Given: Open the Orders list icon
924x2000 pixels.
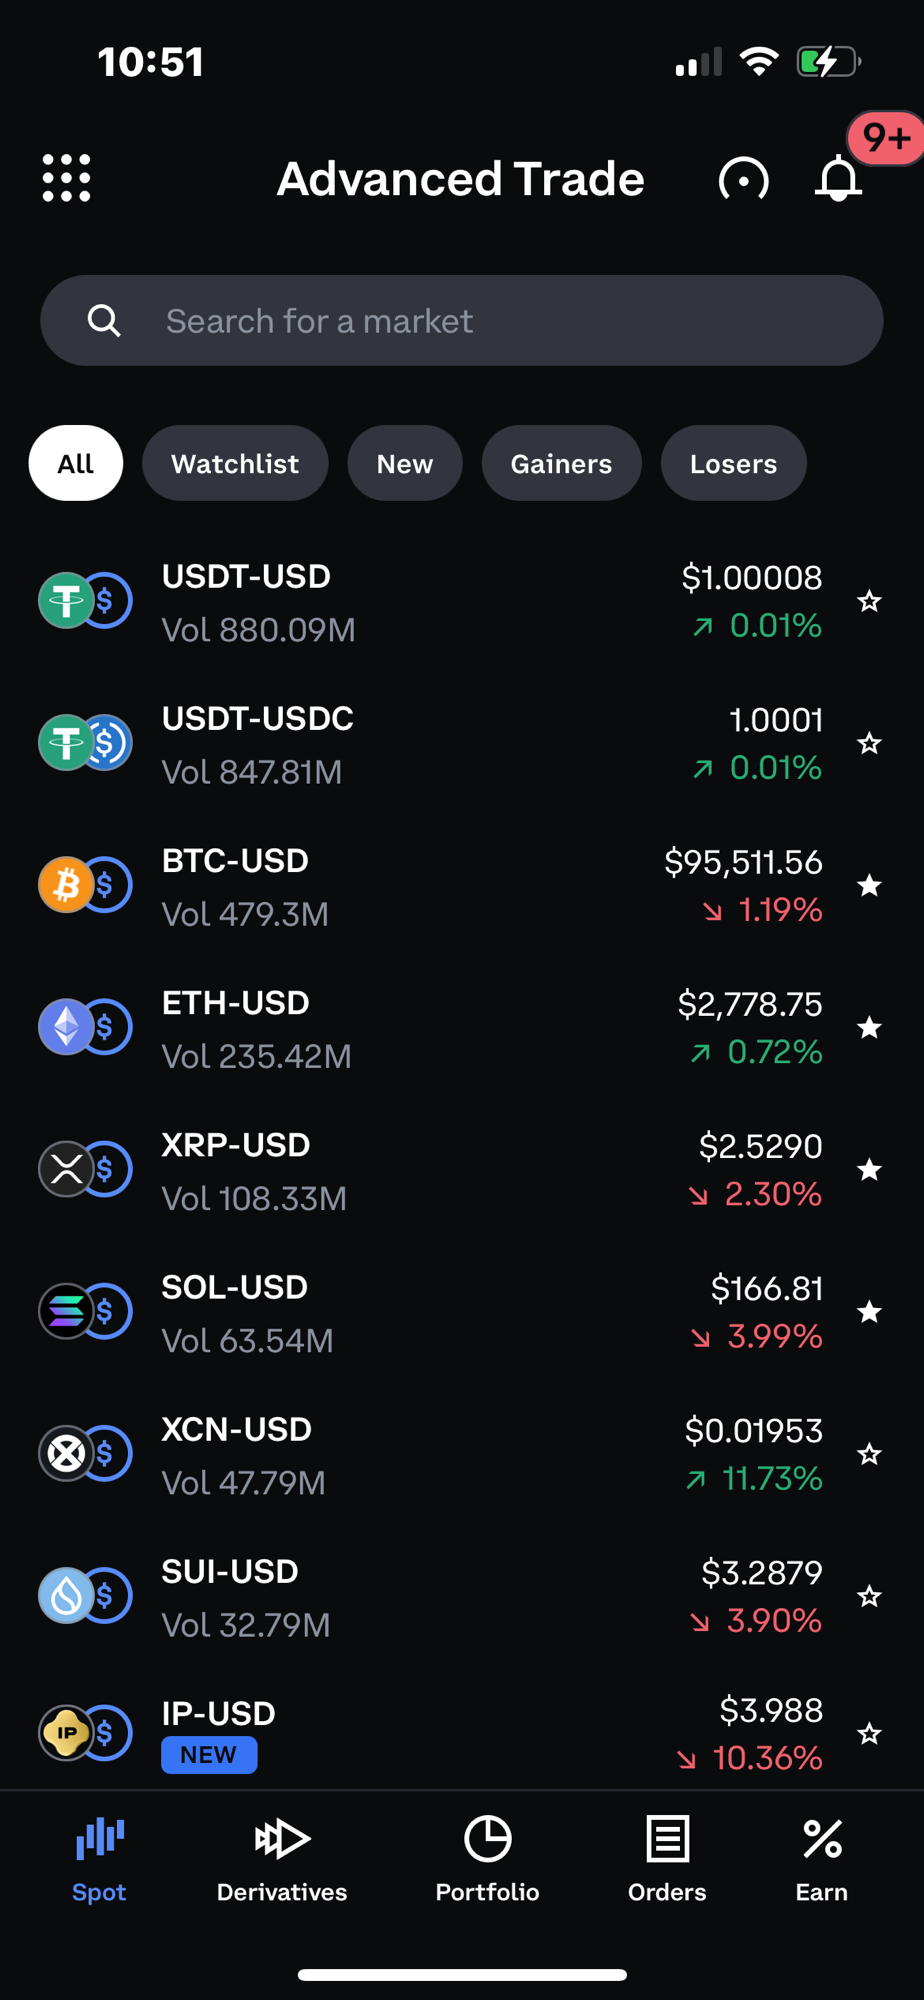Looking at the screenshot, I should [667, 1839].
